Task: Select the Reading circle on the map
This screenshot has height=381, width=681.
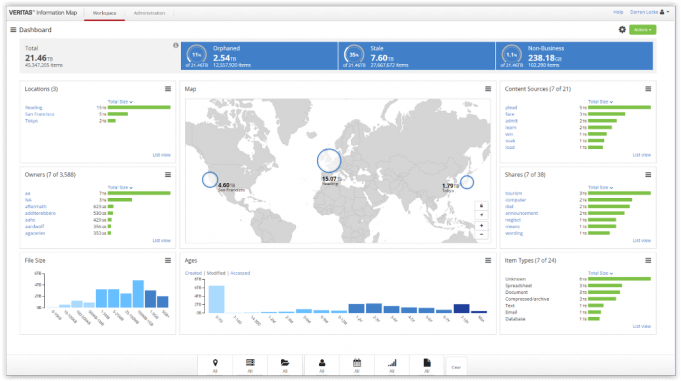Action: [x=329, y=161]
